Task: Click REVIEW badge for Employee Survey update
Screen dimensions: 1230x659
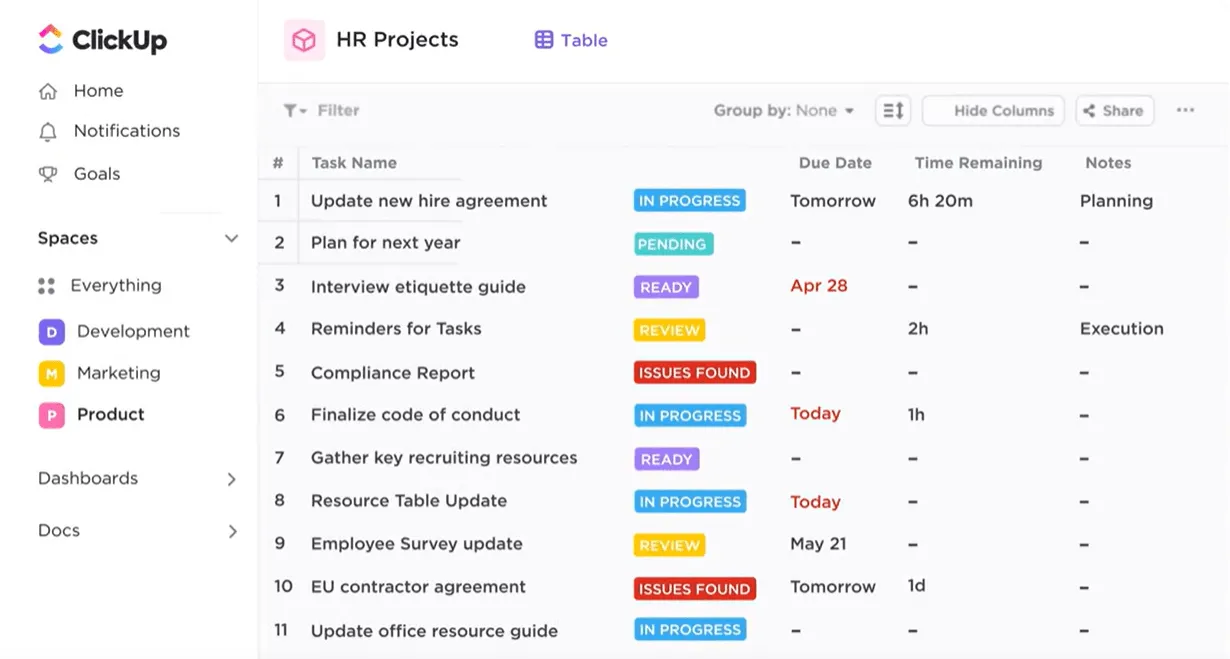Action: pyautogui.click(x=670, y=546)
